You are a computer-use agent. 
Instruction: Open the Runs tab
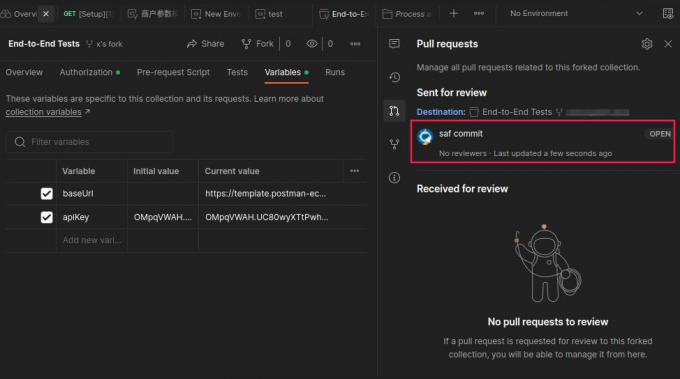point(335,72)
